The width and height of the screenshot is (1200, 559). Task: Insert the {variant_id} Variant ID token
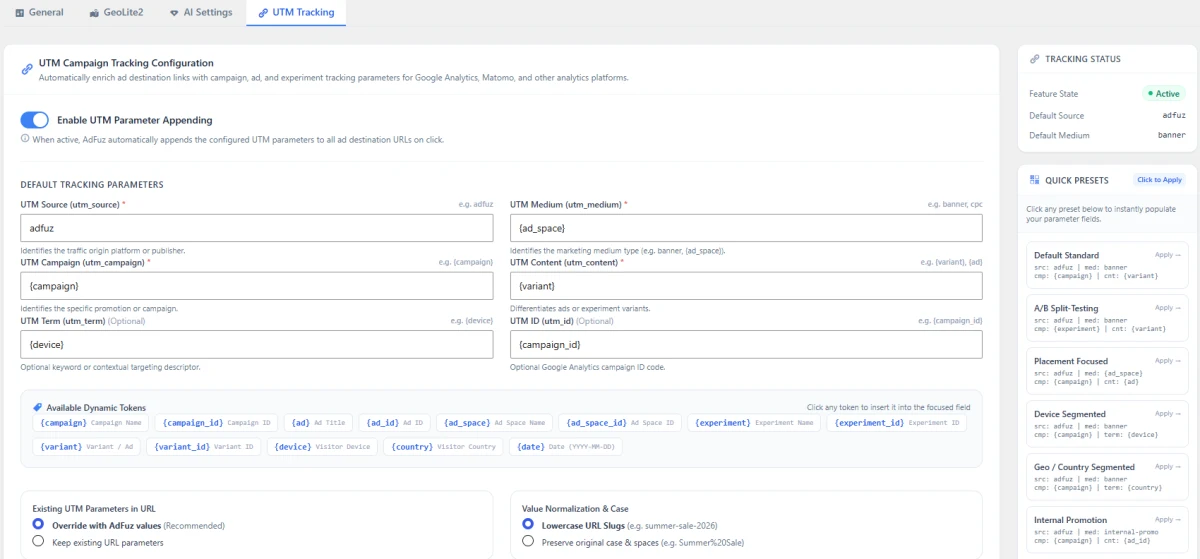point(203,447)
